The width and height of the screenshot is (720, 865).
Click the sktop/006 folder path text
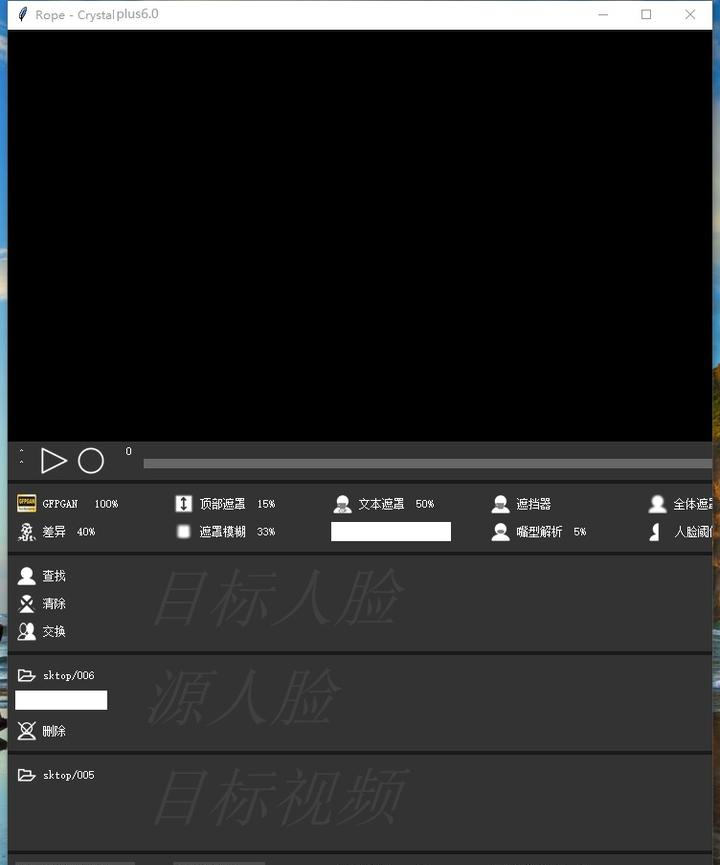tap(69, 675)
